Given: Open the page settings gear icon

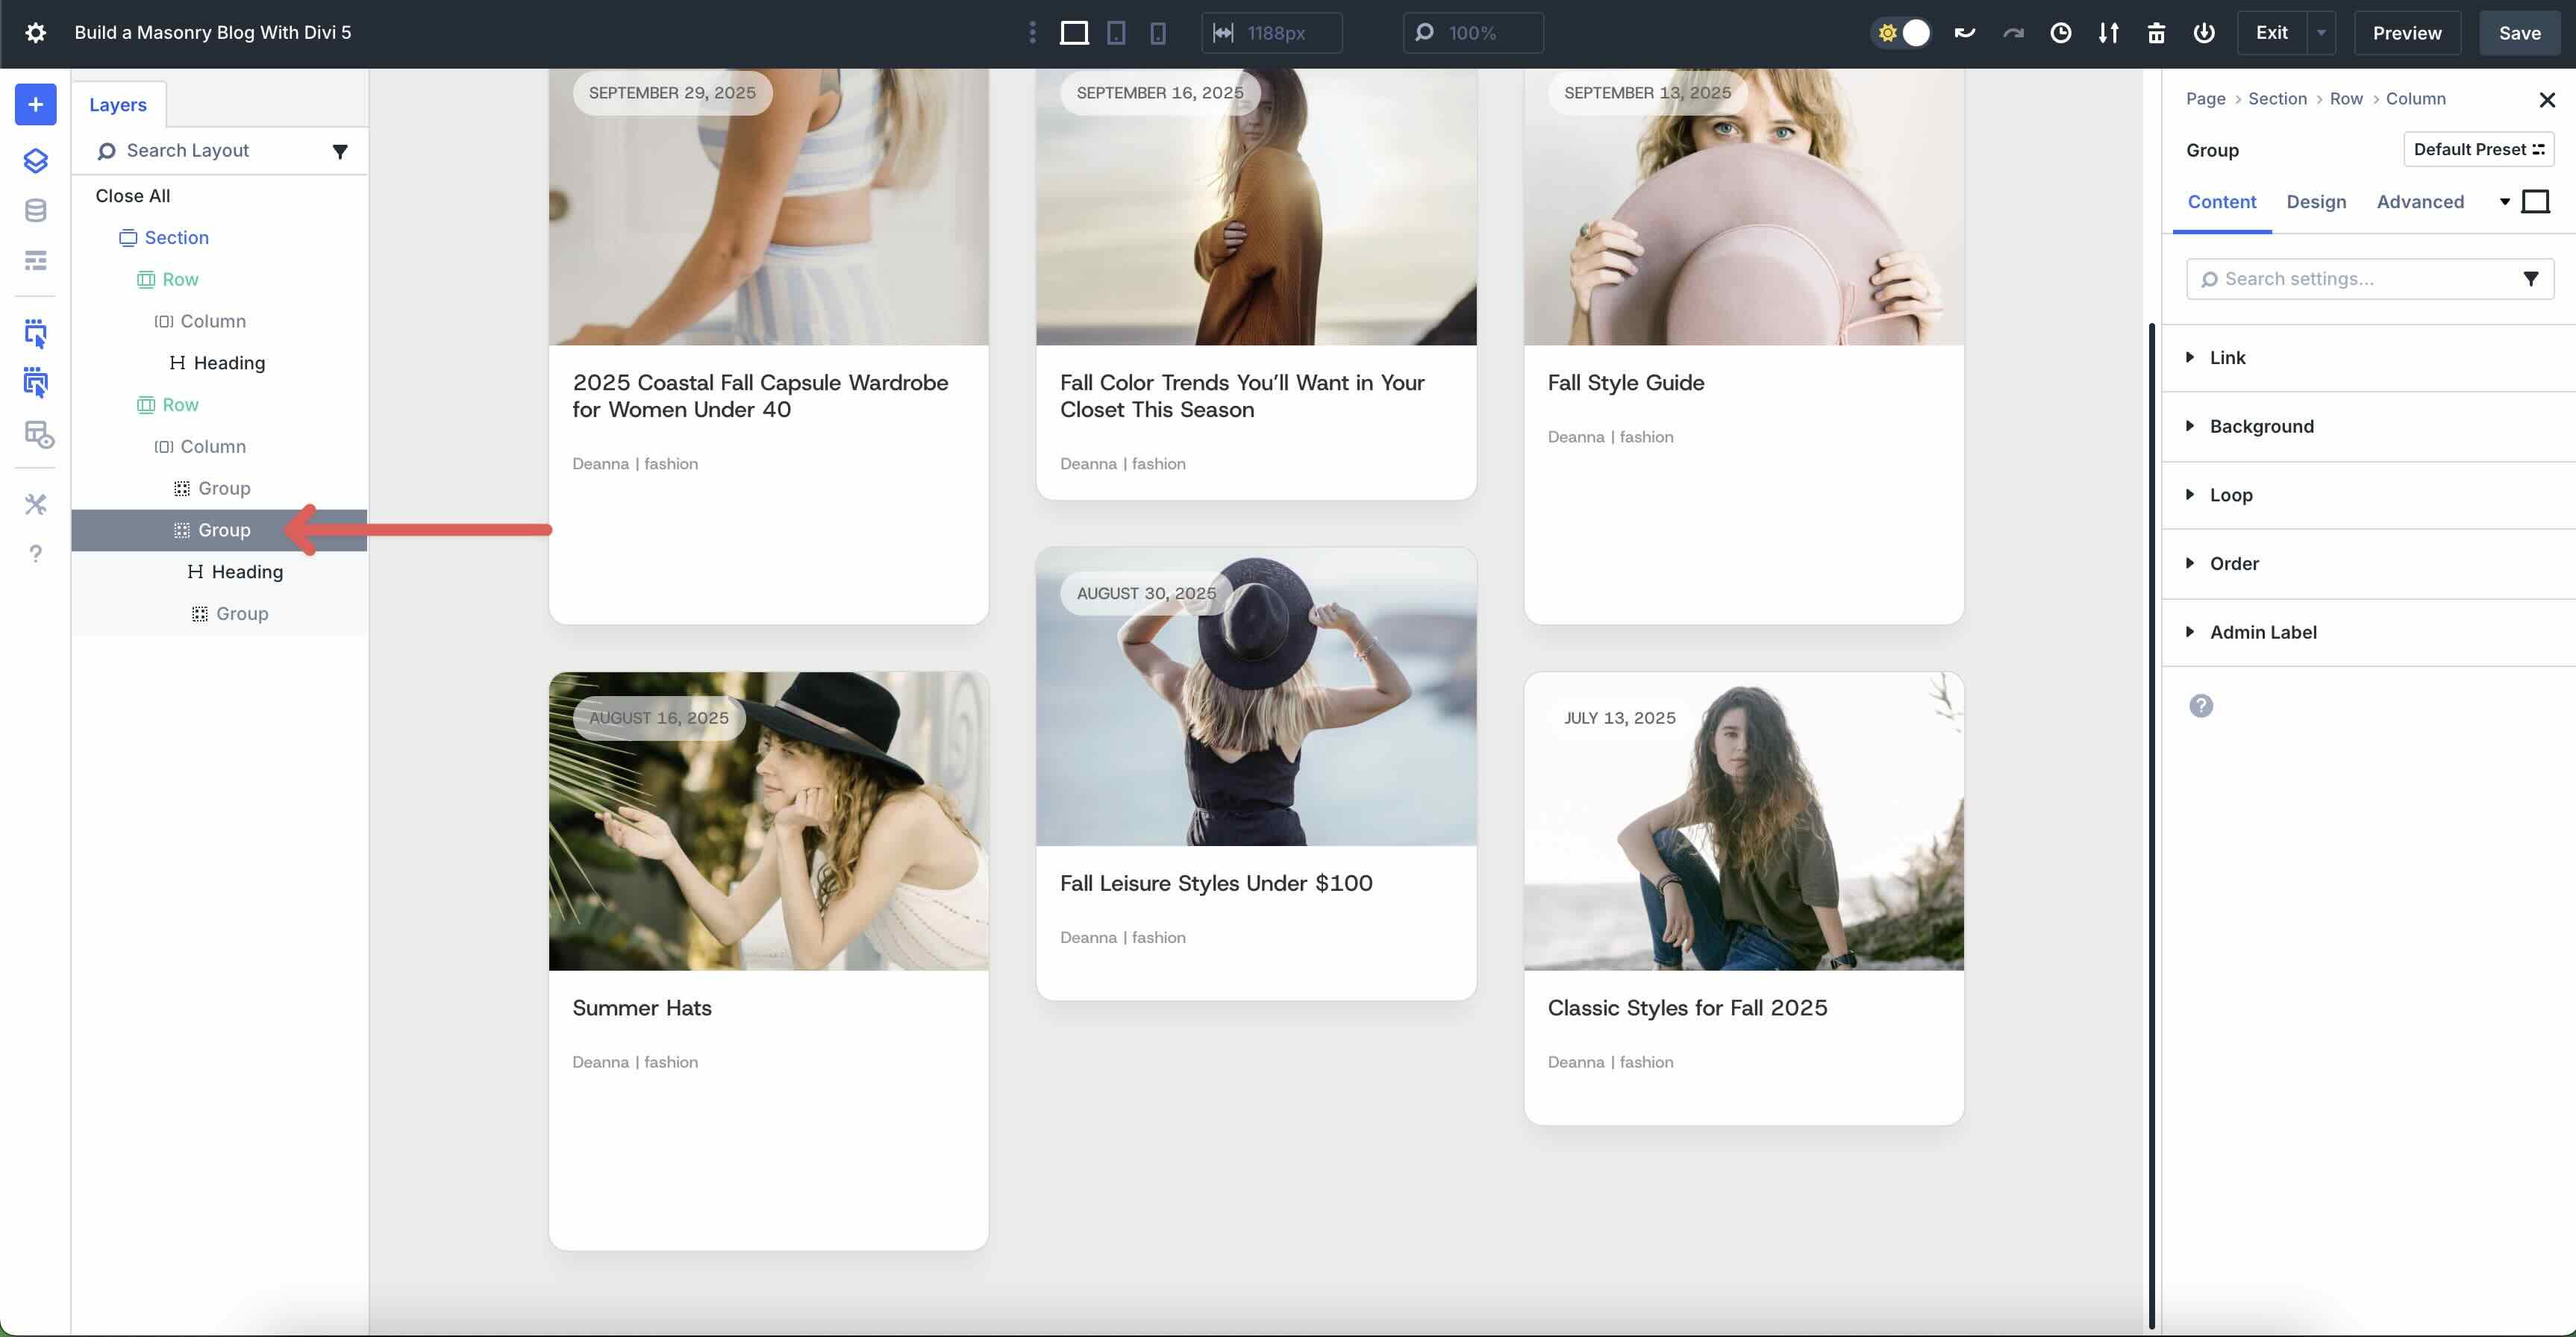Looking at the screenshot, I should 35,32.
